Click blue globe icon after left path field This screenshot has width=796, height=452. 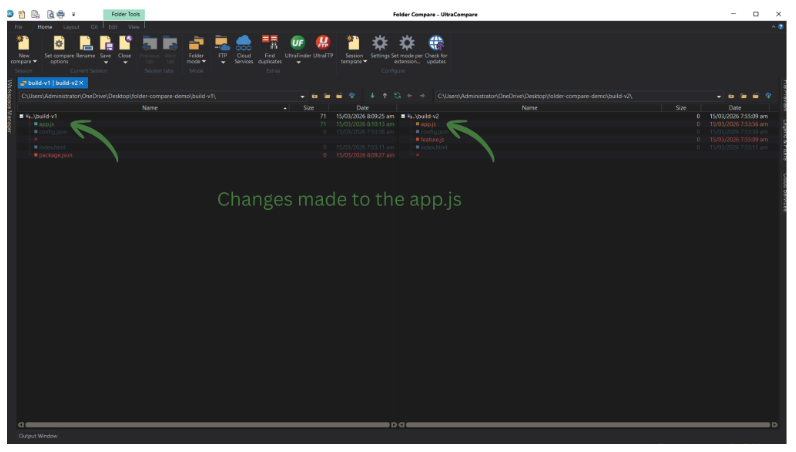coord(352,95)
